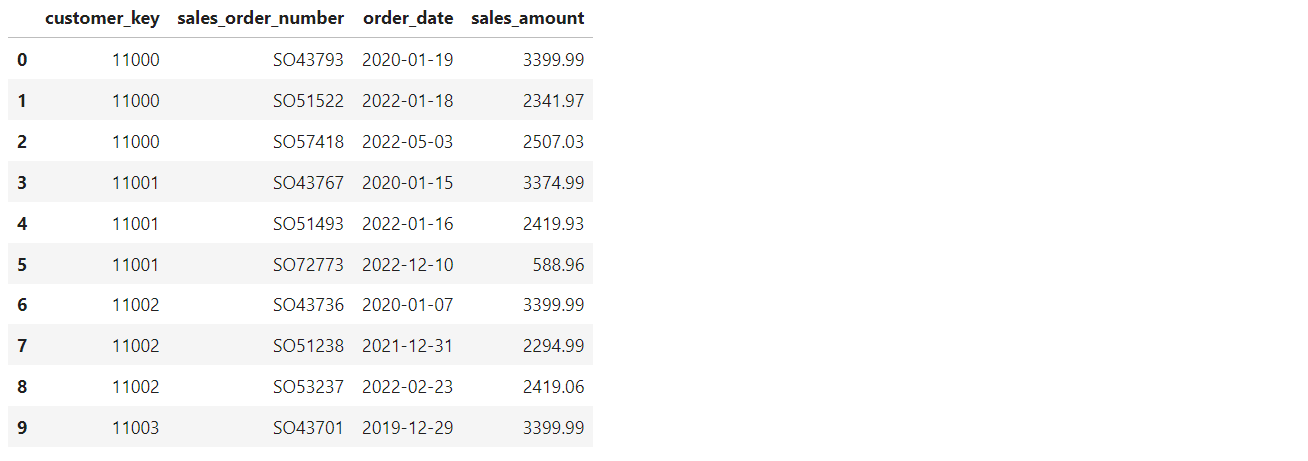Click row index 5 label
This screenshot has width=1308, height=461.
(22, 265)
